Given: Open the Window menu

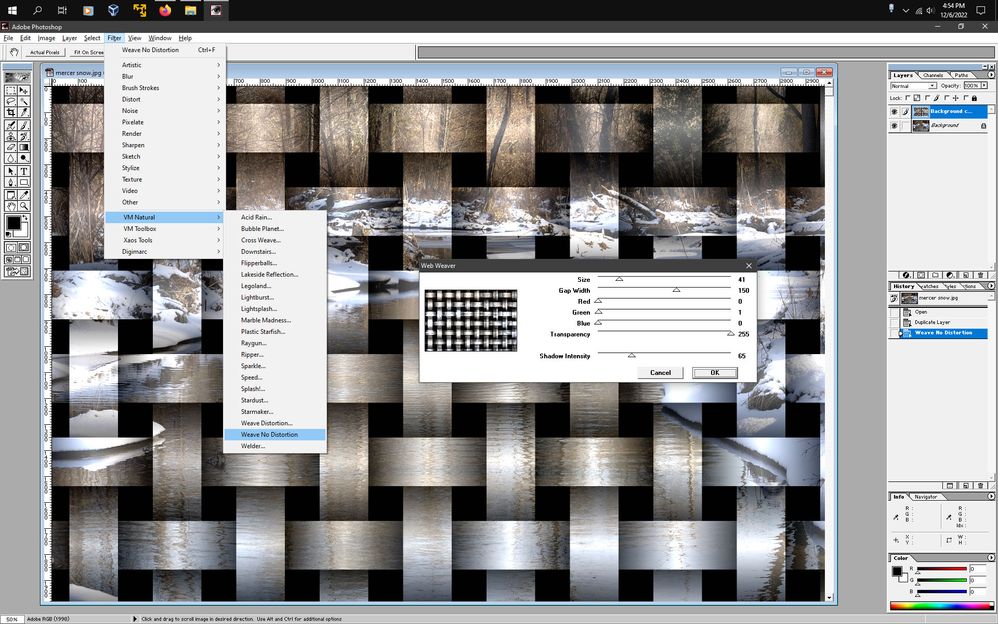Looking at the screenshot, I should [160, 38].
